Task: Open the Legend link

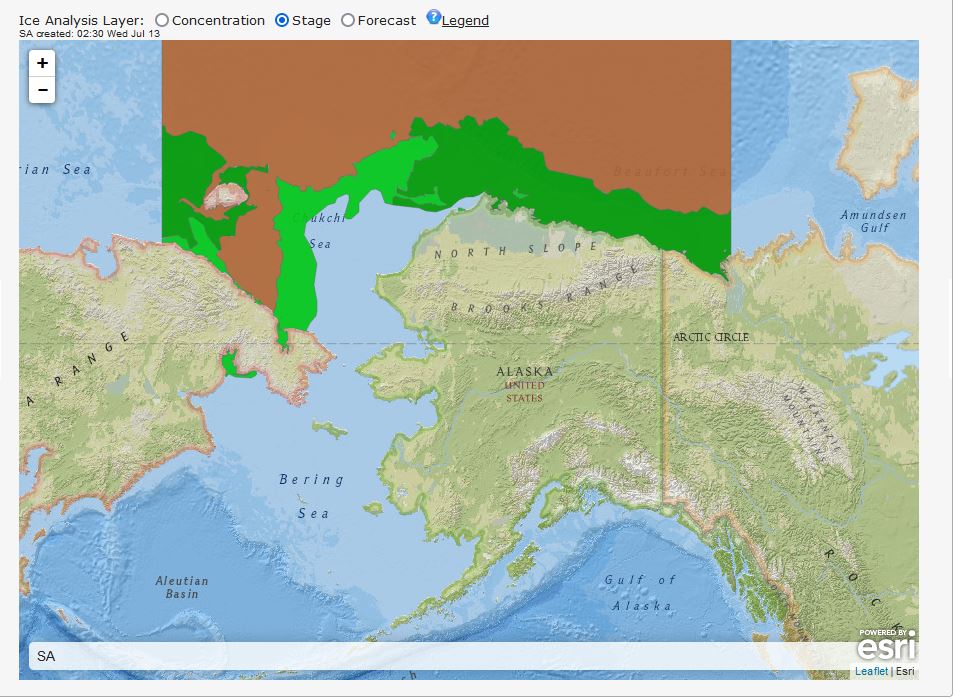Action: [465, 21]
